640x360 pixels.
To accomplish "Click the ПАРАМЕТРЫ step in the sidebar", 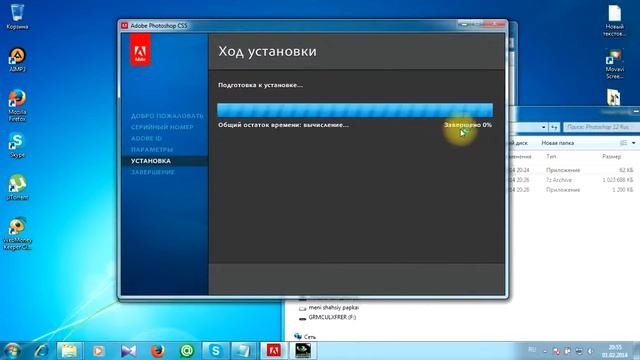I will pyautogui.click(x=152, y=149).
